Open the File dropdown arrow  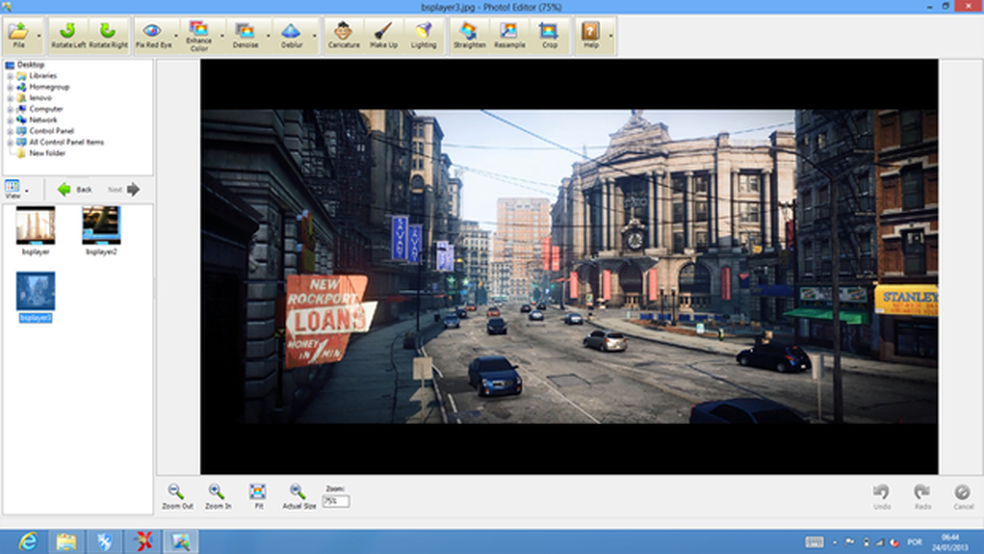38,36
